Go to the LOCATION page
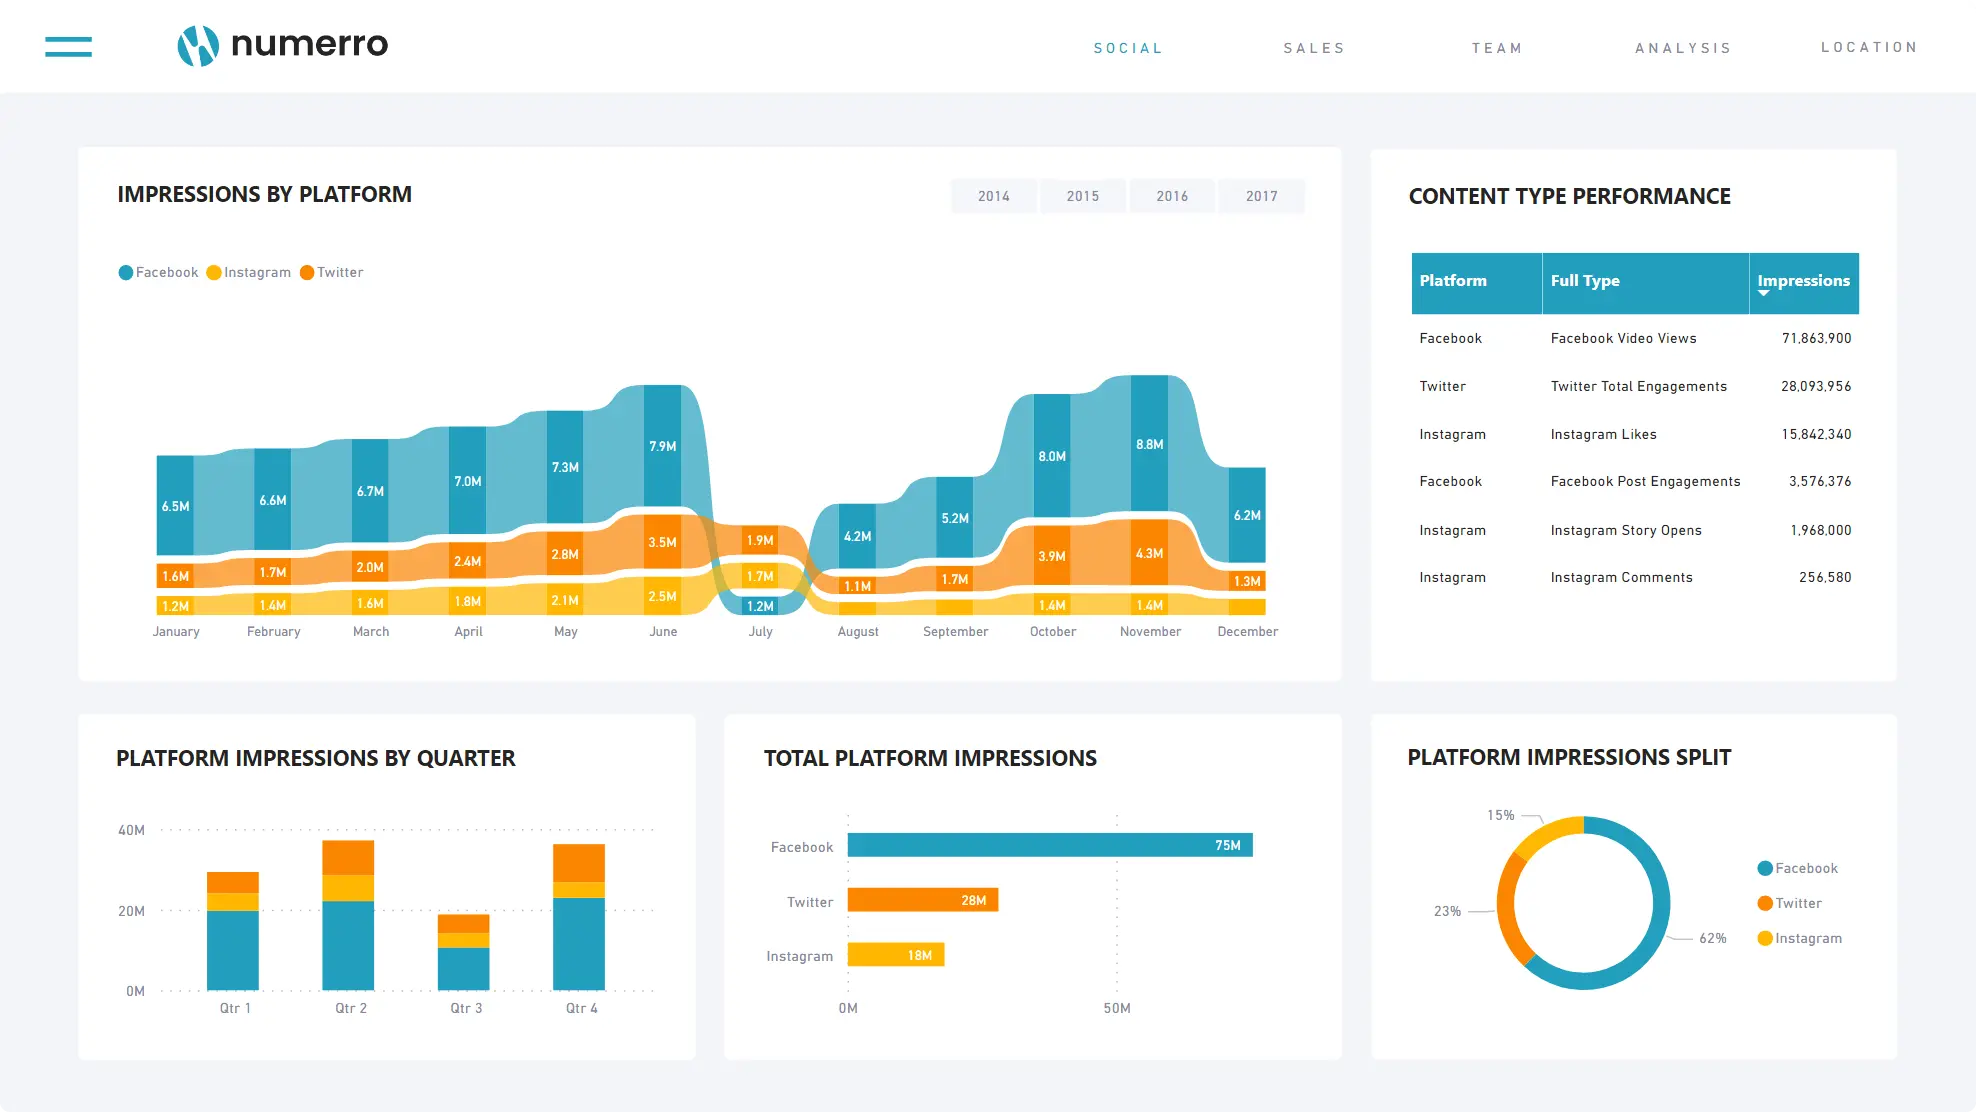Viewport: 1976px width, 1112px height. point(1869,47)
